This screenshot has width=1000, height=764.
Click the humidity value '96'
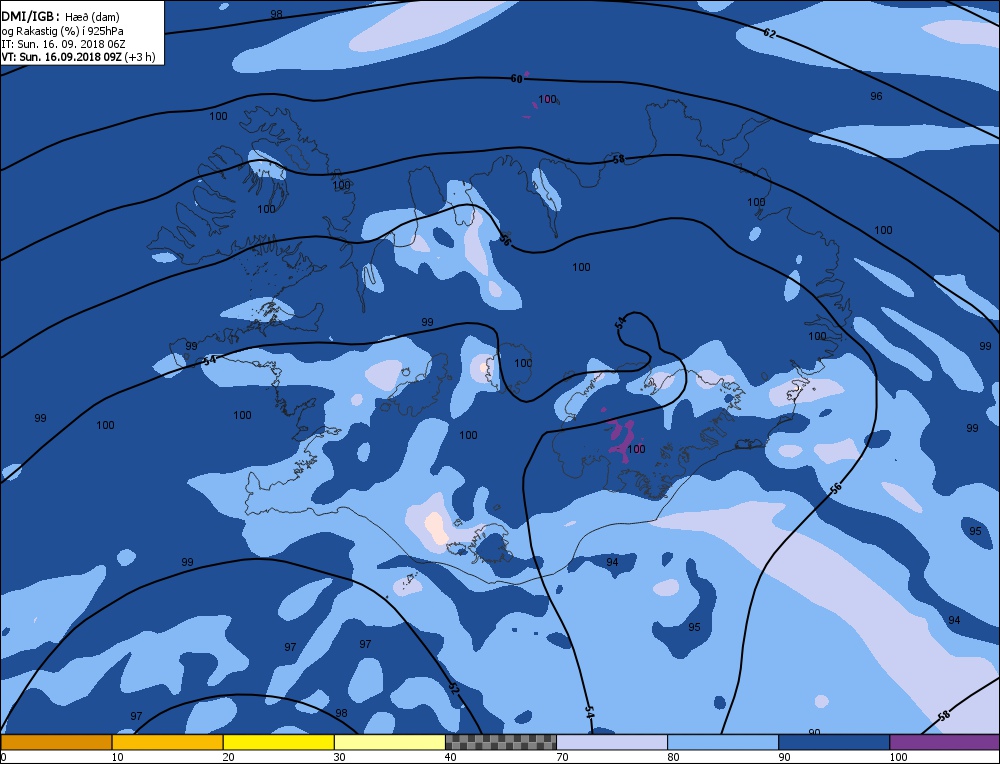[876, 96]
